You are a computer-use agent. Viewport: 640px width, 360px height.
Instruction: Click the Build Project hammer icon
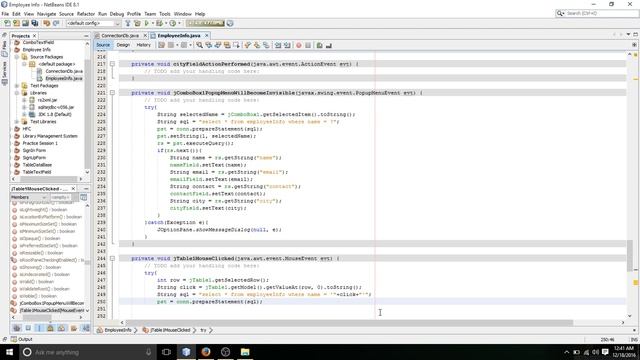pyautogui.click(x=128, y=23)
